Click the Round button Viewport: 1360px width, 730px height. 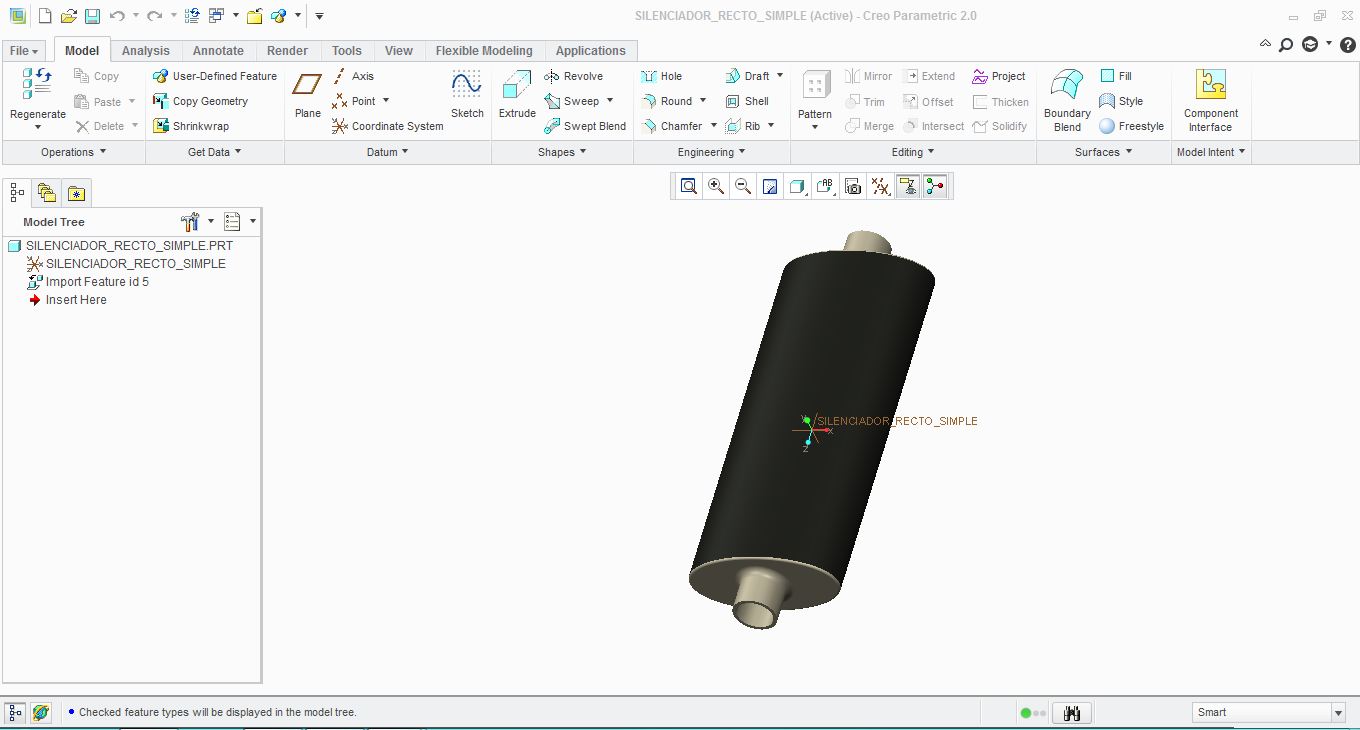coord(667,101)
